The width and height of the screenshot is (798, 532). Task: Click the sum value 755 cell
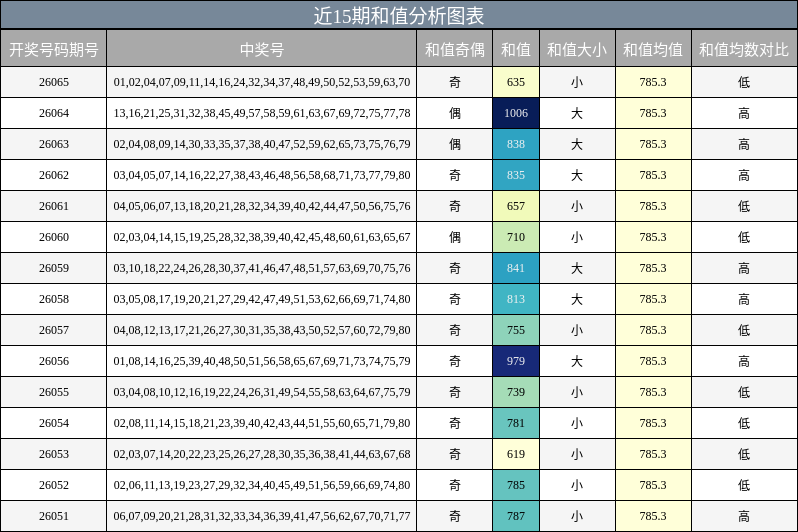click(x=516, y=330)
